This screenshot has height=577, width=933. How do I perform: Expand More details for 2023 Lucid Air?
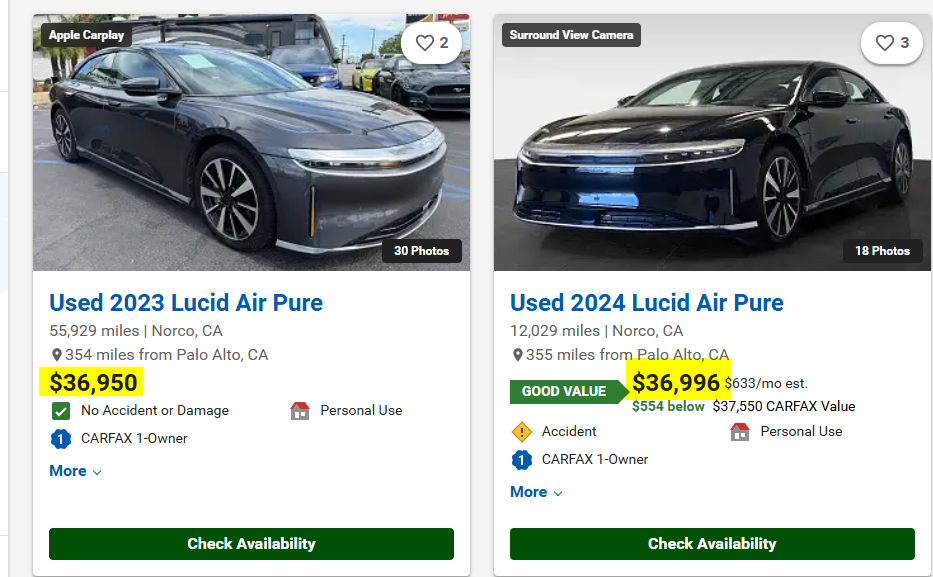[x=75, y=471]
